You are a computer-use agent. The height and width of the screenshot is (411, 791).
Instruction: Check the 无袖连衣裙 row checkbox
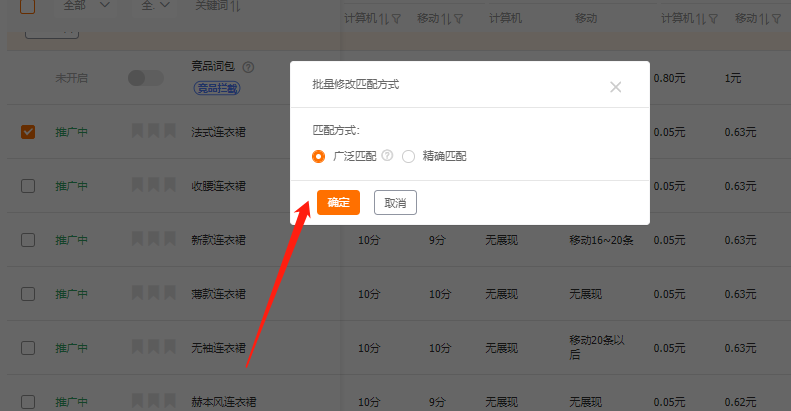point(28,348)
